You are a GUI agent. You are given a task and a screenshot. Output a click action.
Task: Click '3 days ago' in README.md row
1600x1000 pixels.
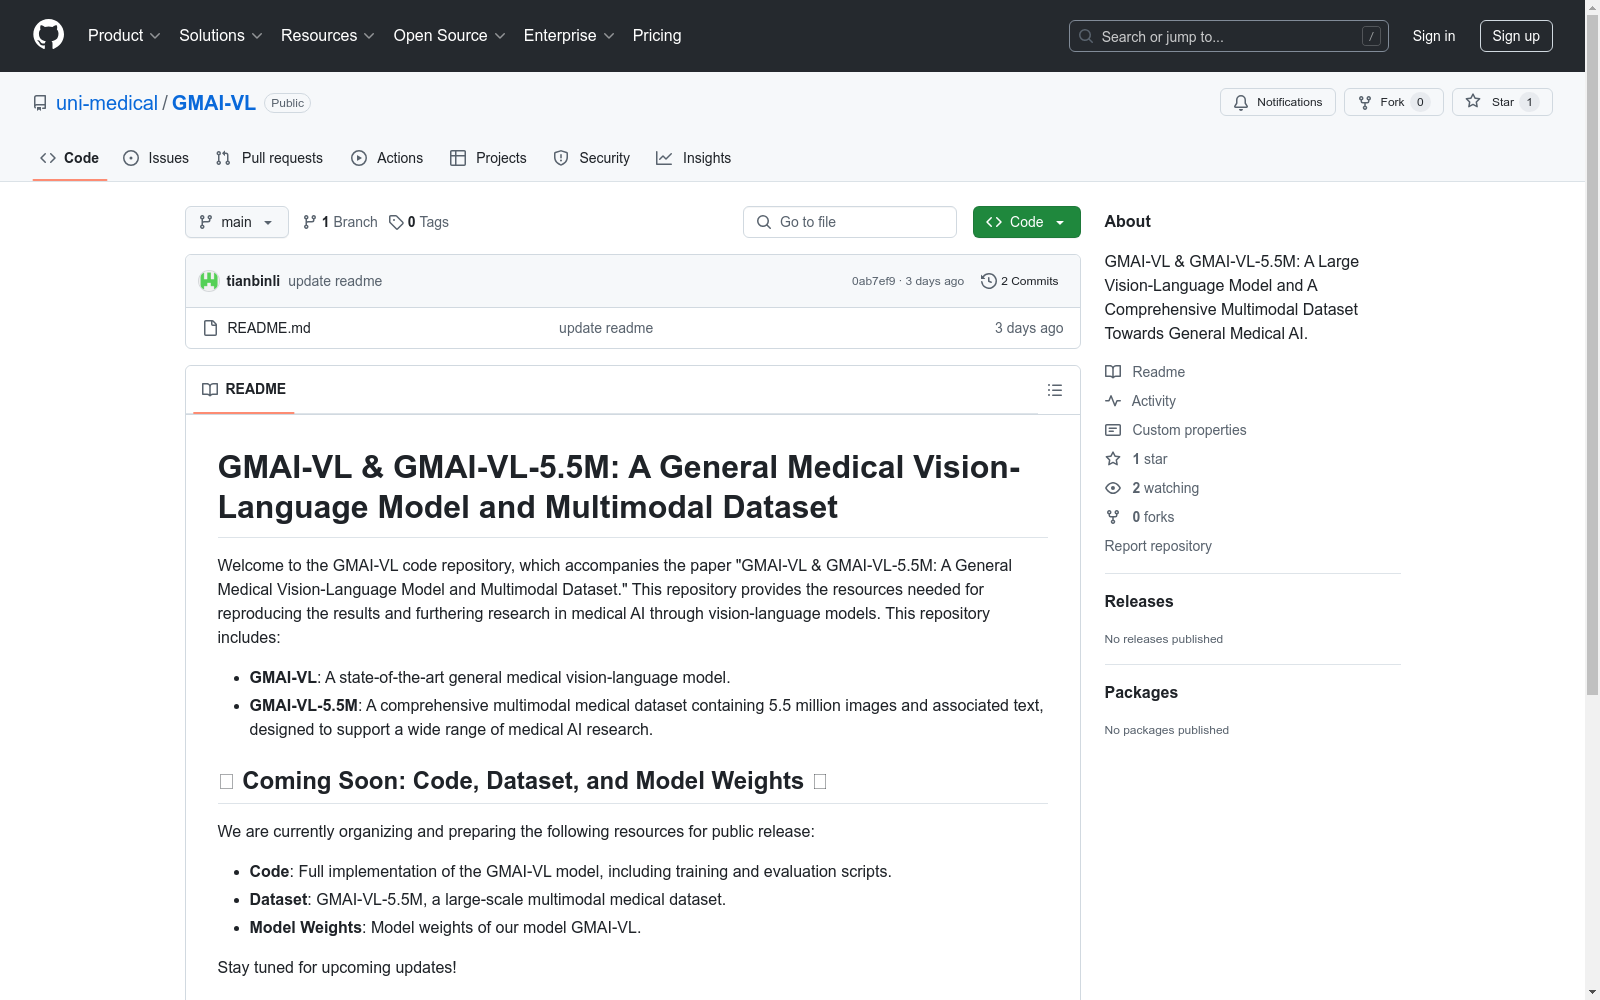1029,328
